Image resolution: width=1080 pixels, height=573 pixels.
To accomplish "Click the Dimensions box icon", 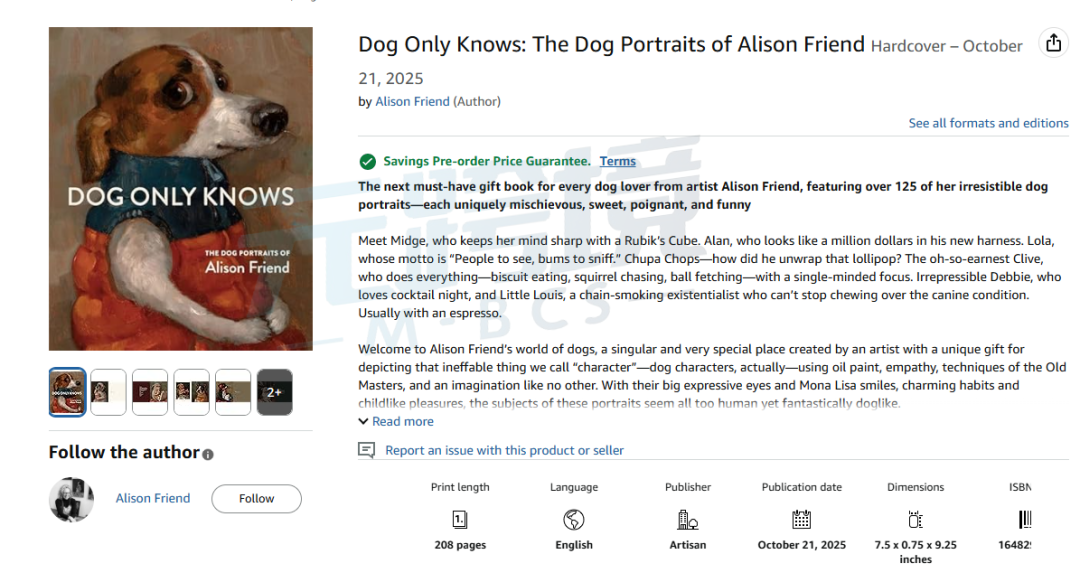I will [x=915, y=519].
